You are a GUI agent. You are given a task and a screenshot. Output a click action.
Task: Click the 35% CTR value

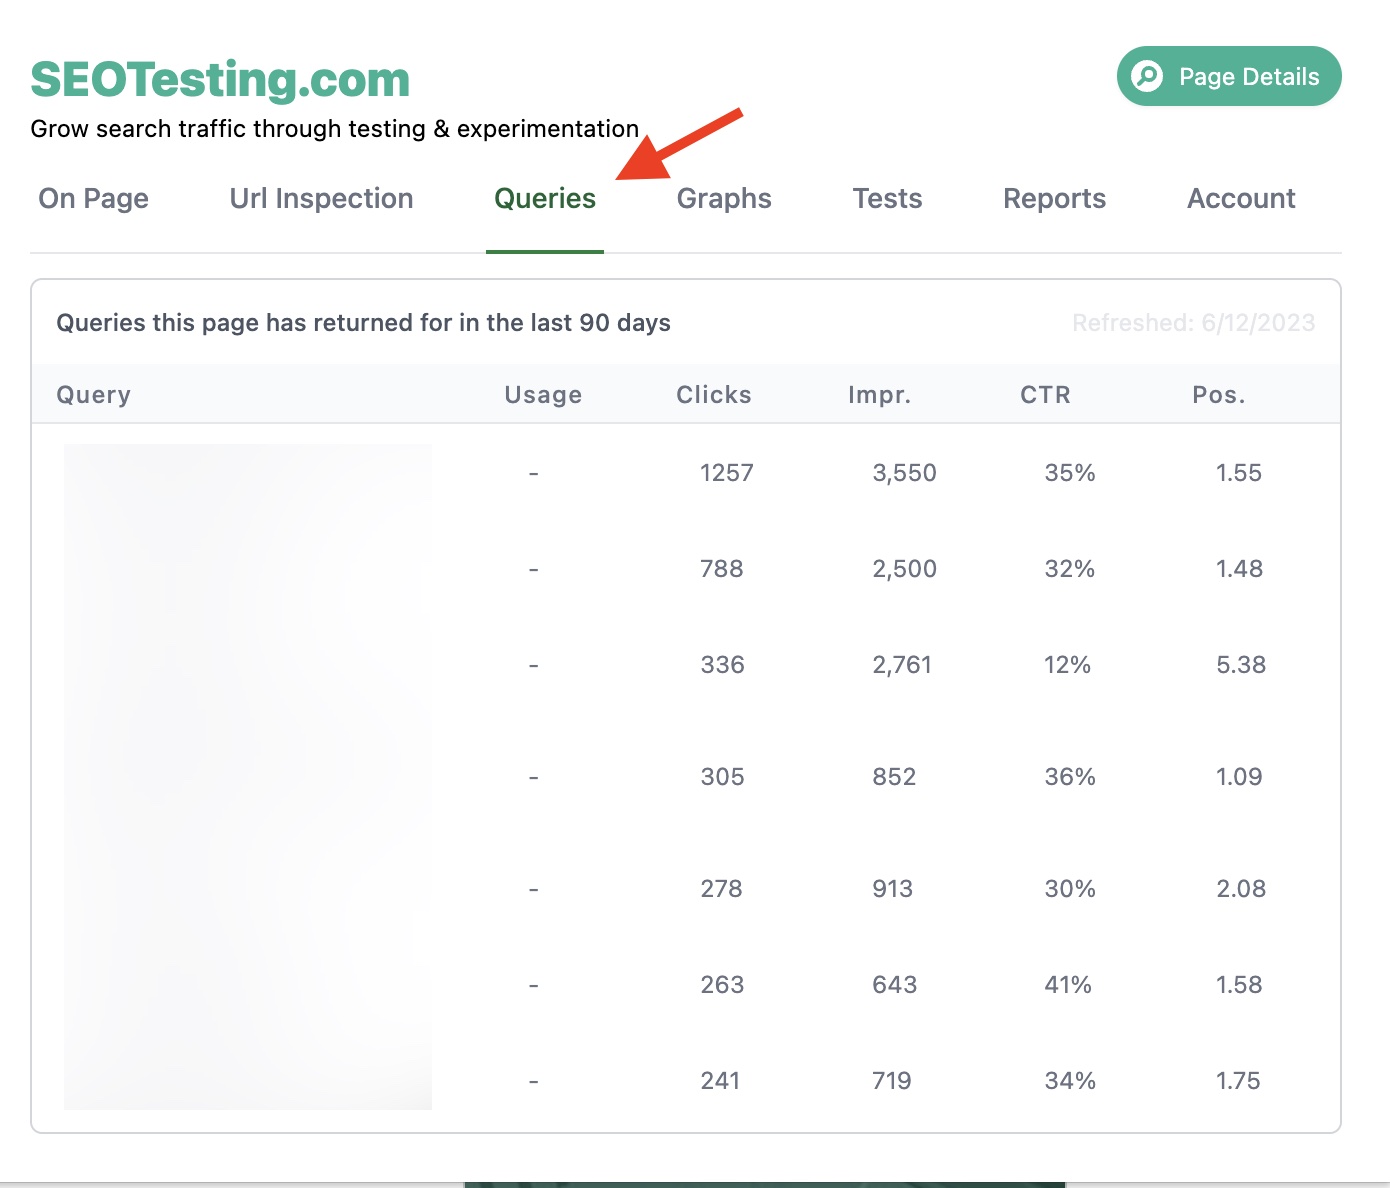(1070, 473)
